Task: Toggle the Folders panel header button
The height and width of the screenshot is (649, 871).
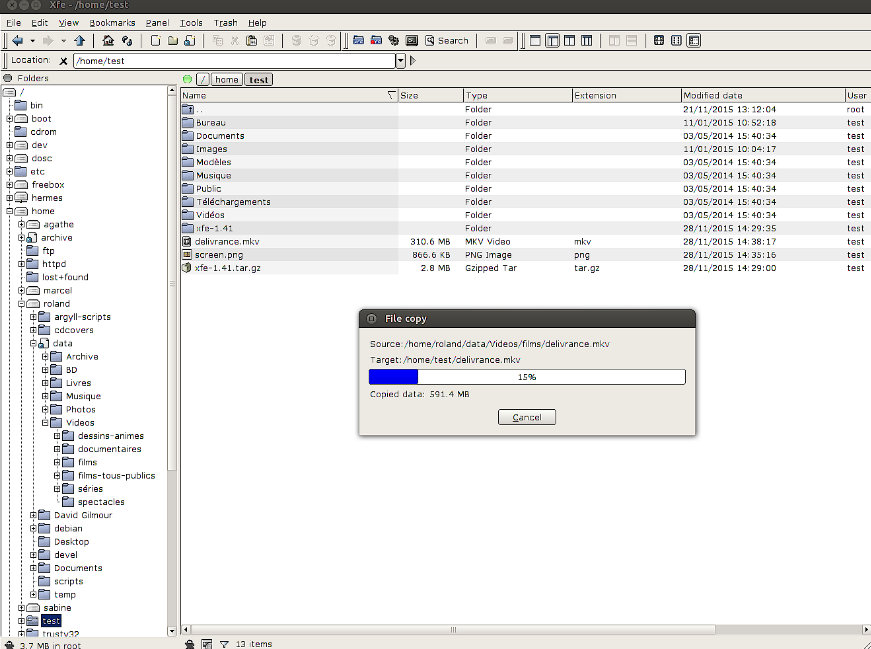Action: (8, 78)
